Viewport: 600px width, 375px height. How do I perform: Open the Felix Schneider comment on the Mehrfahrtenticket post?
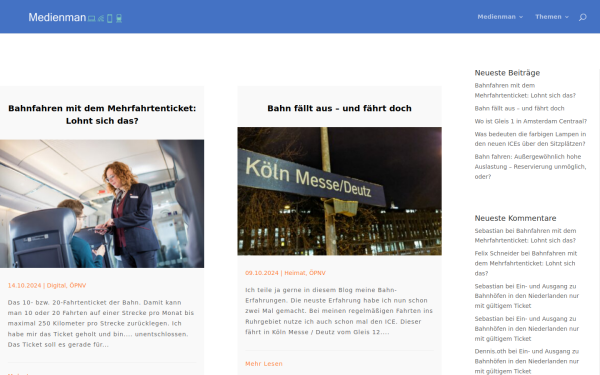click(526, 263)
